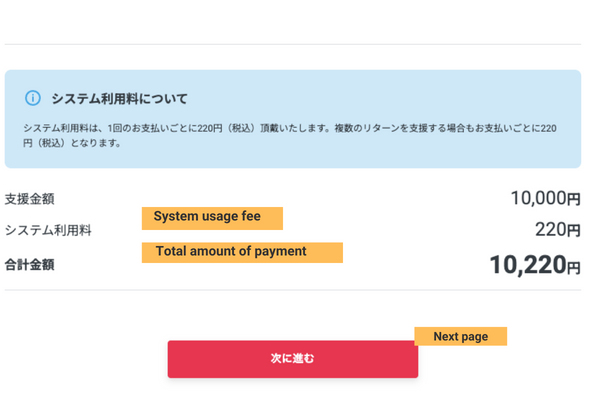
Task: Select the システム利用料 row label
Action: (x=48, y=230)
